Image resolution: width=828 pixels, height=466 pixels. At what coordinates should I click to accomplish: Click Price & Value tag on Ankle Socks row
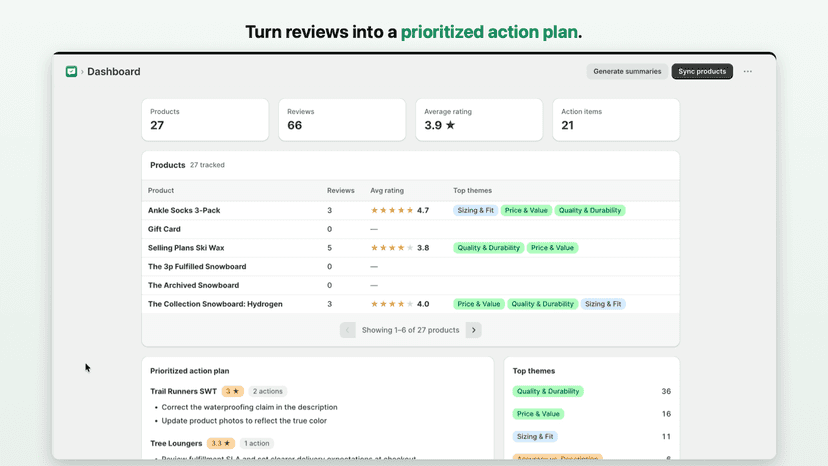tap(526, 210)
